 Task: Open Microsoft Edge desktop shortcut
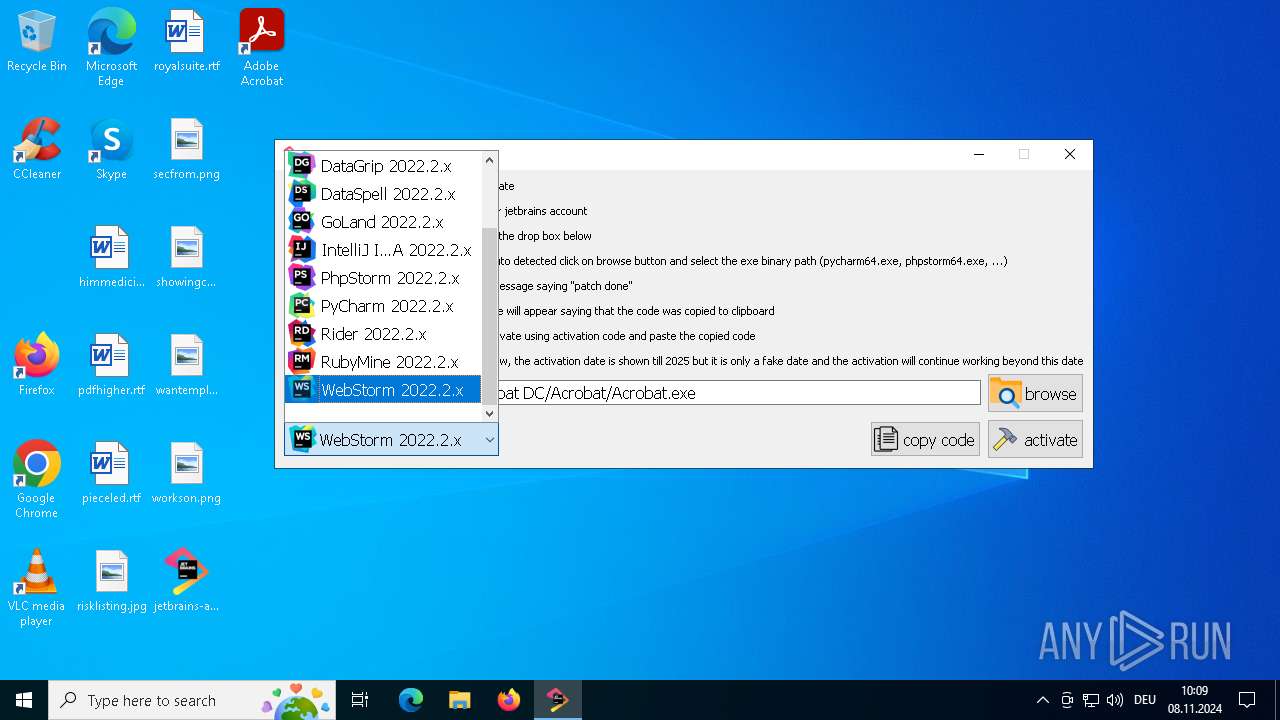111,48
